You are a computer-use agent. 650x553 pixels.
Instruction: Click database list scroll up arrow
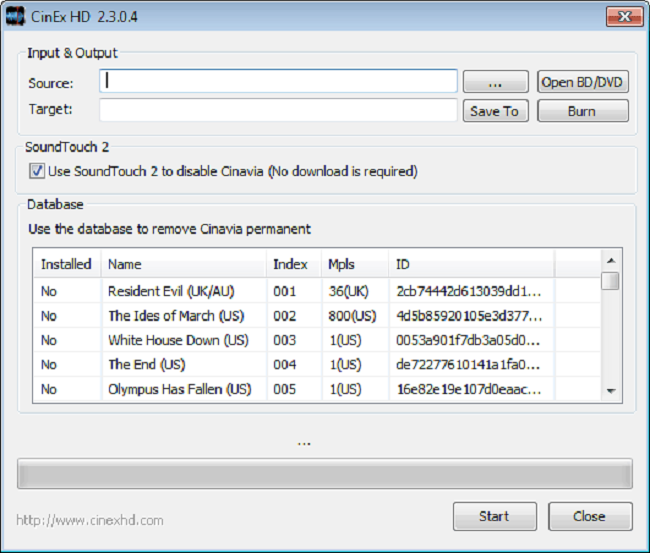pos(611,260)
